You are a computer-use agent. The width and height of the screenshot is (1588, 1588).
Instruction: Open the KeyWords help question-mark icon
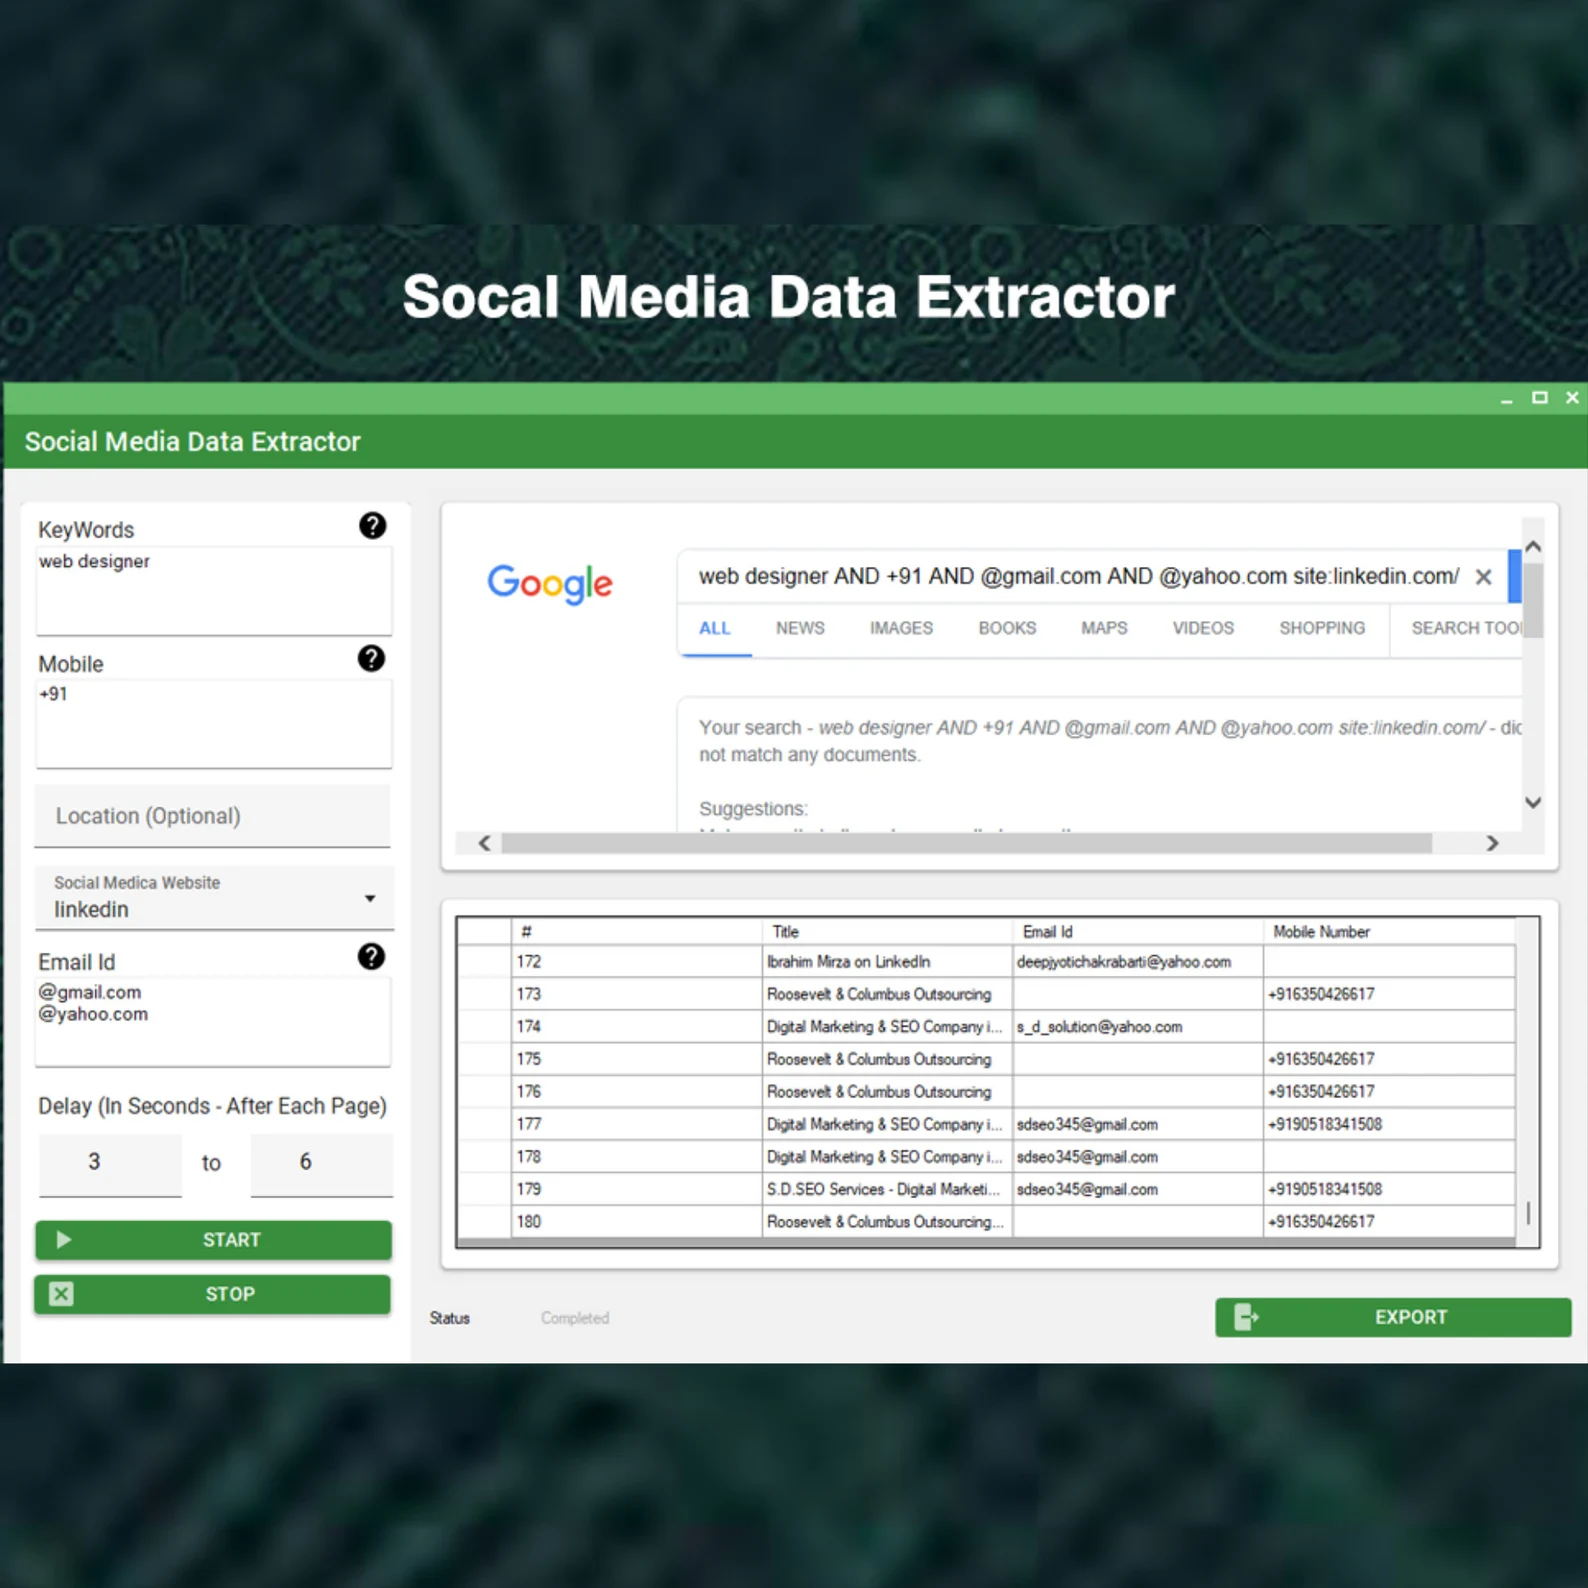[372, 526]
